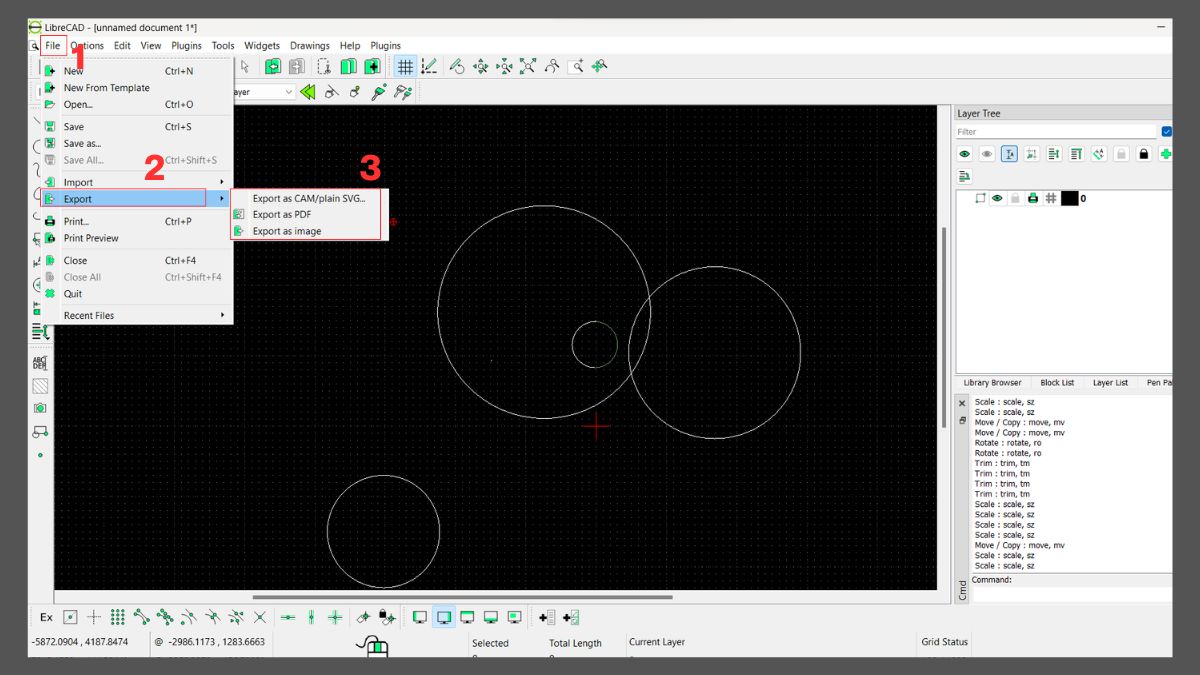This screenshot has width=1200, height=675.
Task: Switch to the Block List tab
Action: coord(1057,382)
